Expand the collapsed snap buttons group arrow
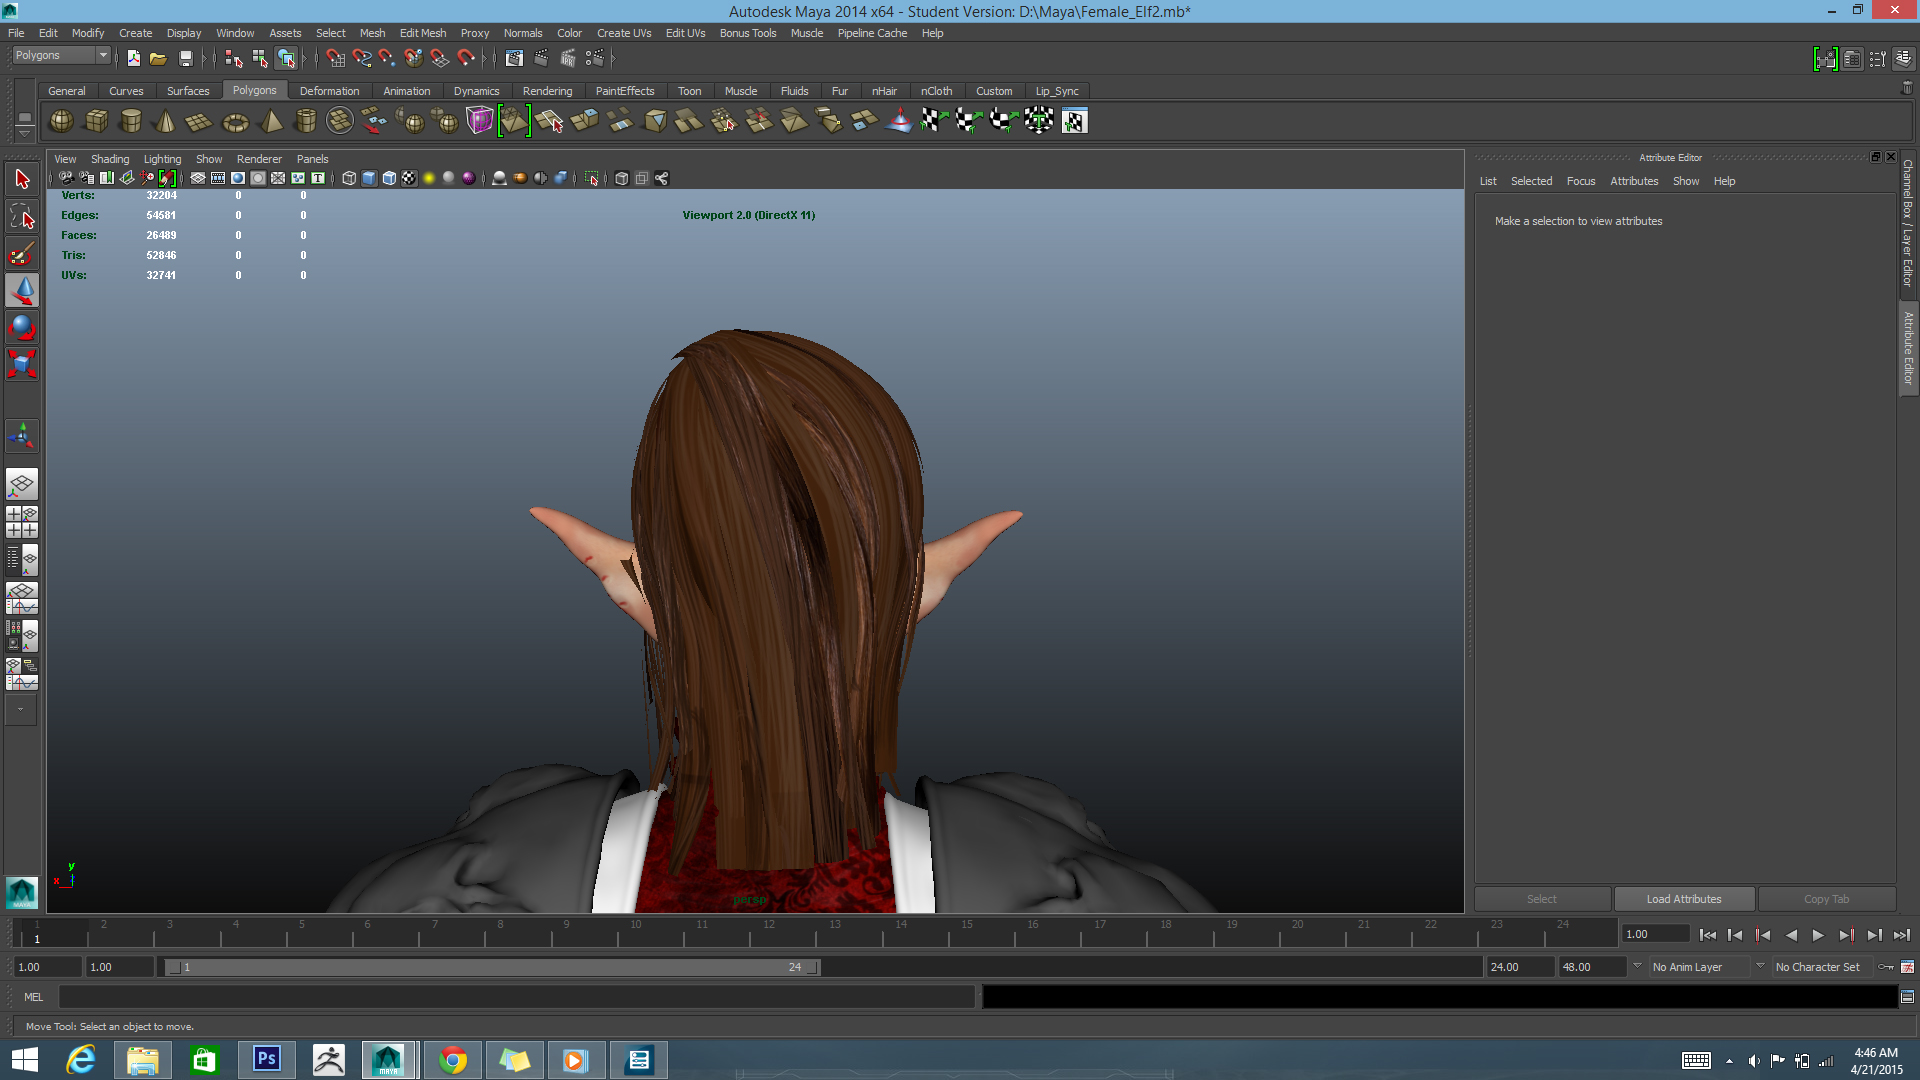Image resolution: width=1920 pixels, height=1080 pixels. pos(484,58)
